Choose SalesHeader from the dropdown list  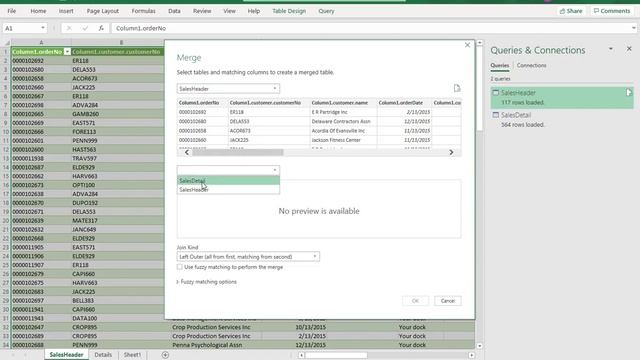pos(228,190)
